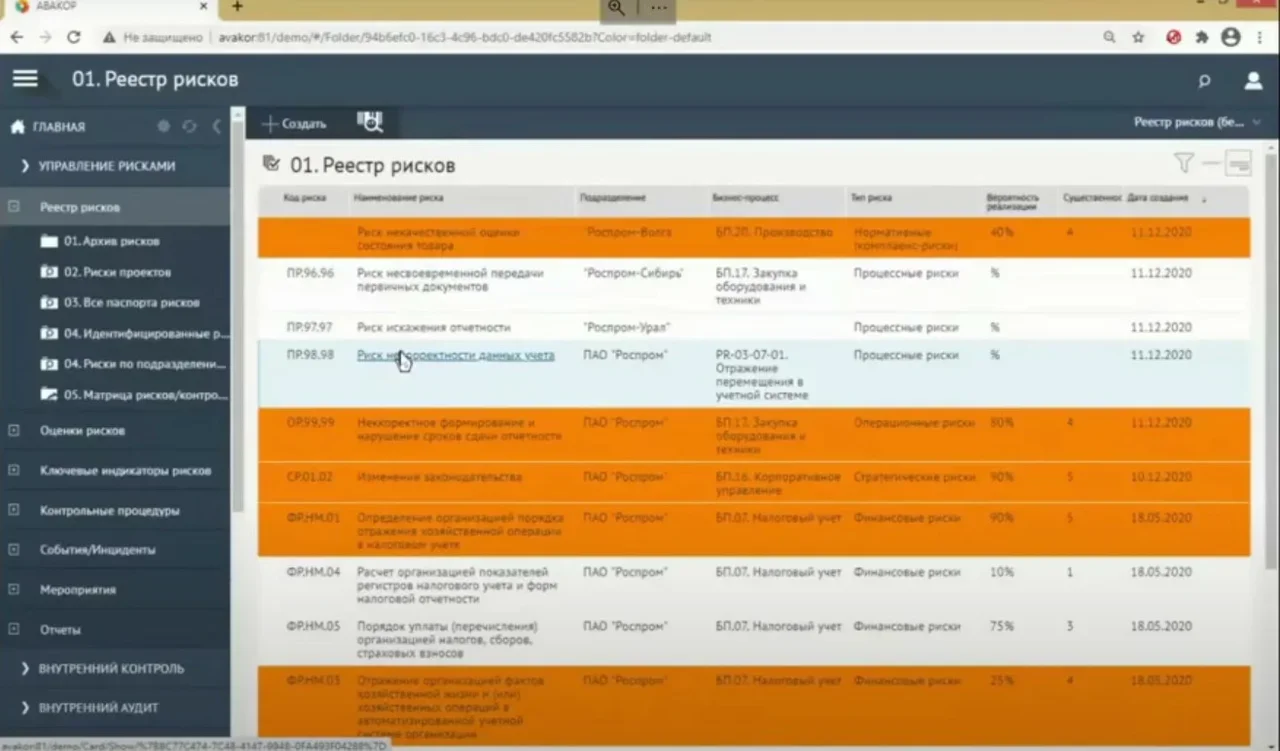
Task: Select 03. Все паспорта рисков in sidebar
Action: tap(131, 302)
